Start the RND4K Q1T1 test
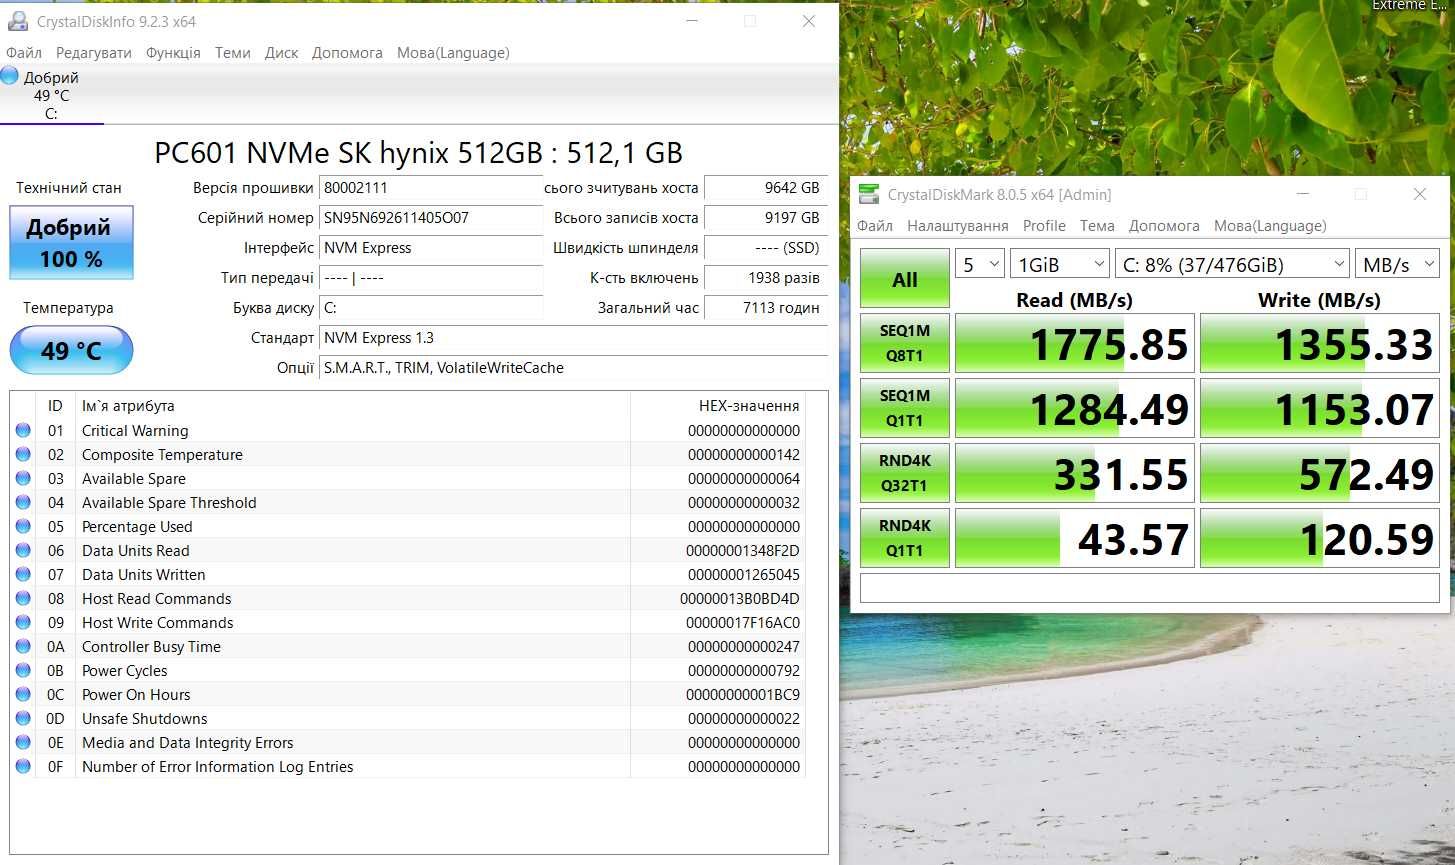Image resolution: width=1455 pixels, height=865 pixels. point(905,538)
